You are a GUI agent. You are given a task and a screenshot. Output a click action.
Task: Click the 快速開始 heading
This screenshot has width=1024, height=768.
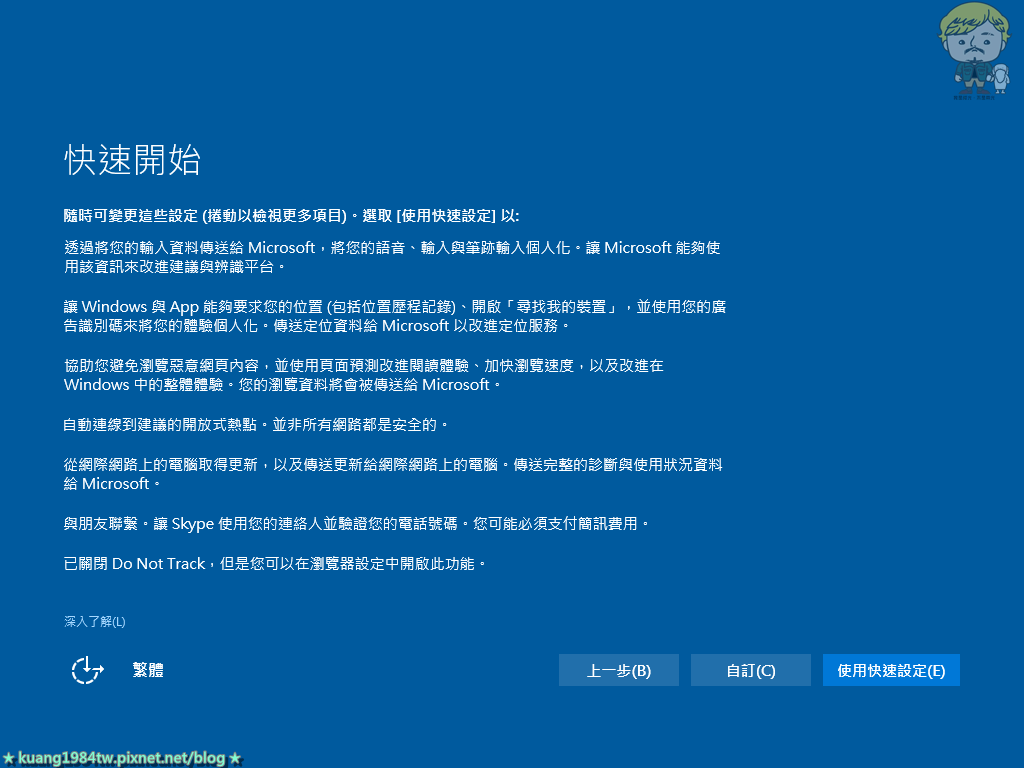[132, 160]
